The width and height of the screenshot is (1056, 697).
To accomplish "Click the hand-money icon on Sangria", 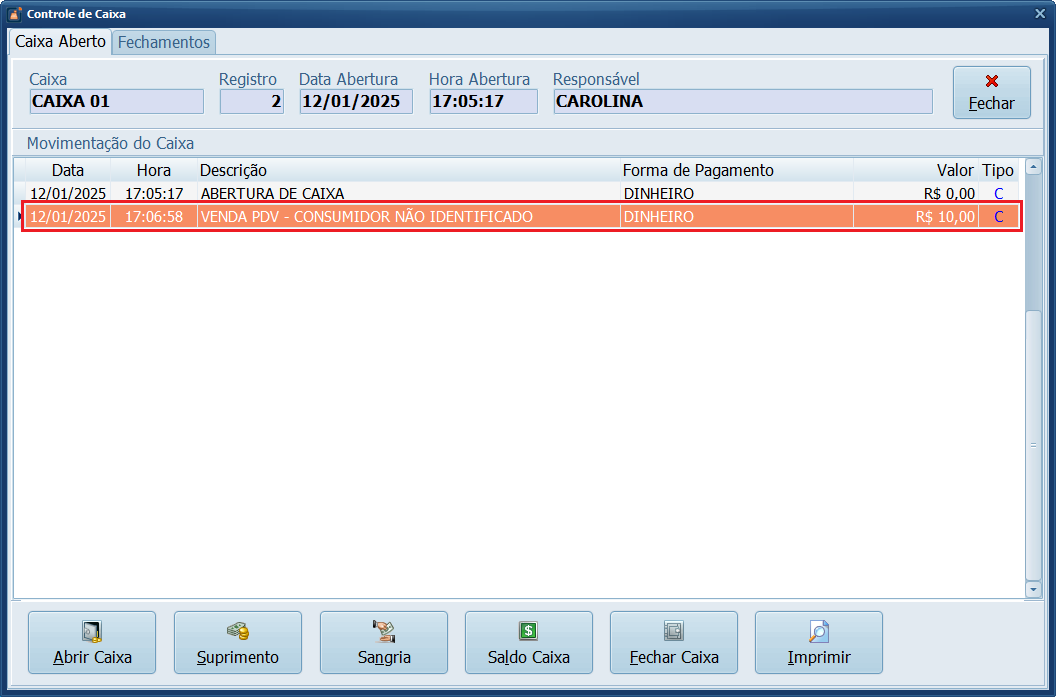I will [384, 631].
